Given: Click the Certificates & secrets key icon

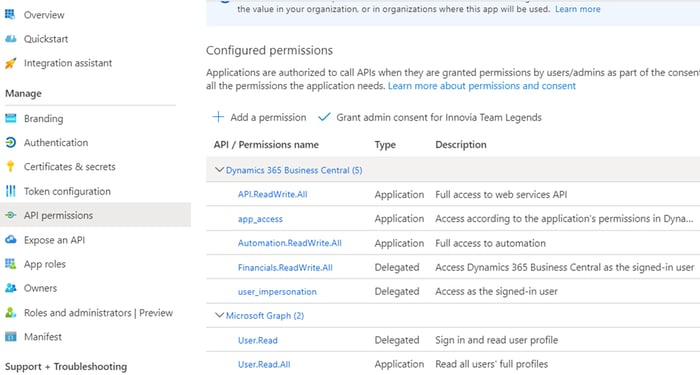Looking at the screenshot, I should (10, 167).
